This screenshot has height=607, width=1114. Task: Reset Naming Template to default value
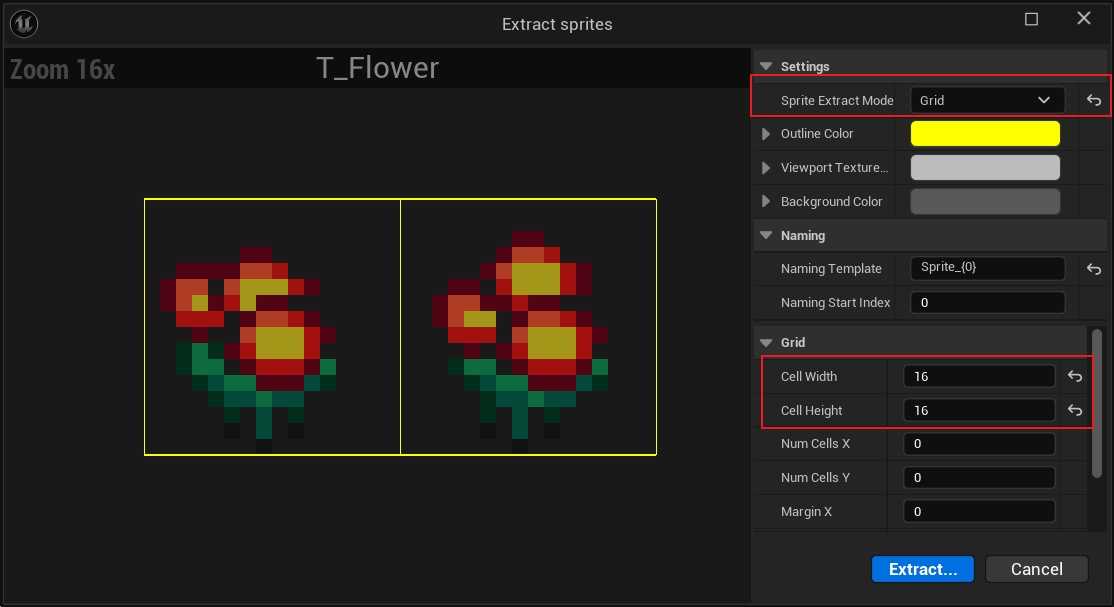[x=1094, y=269]
